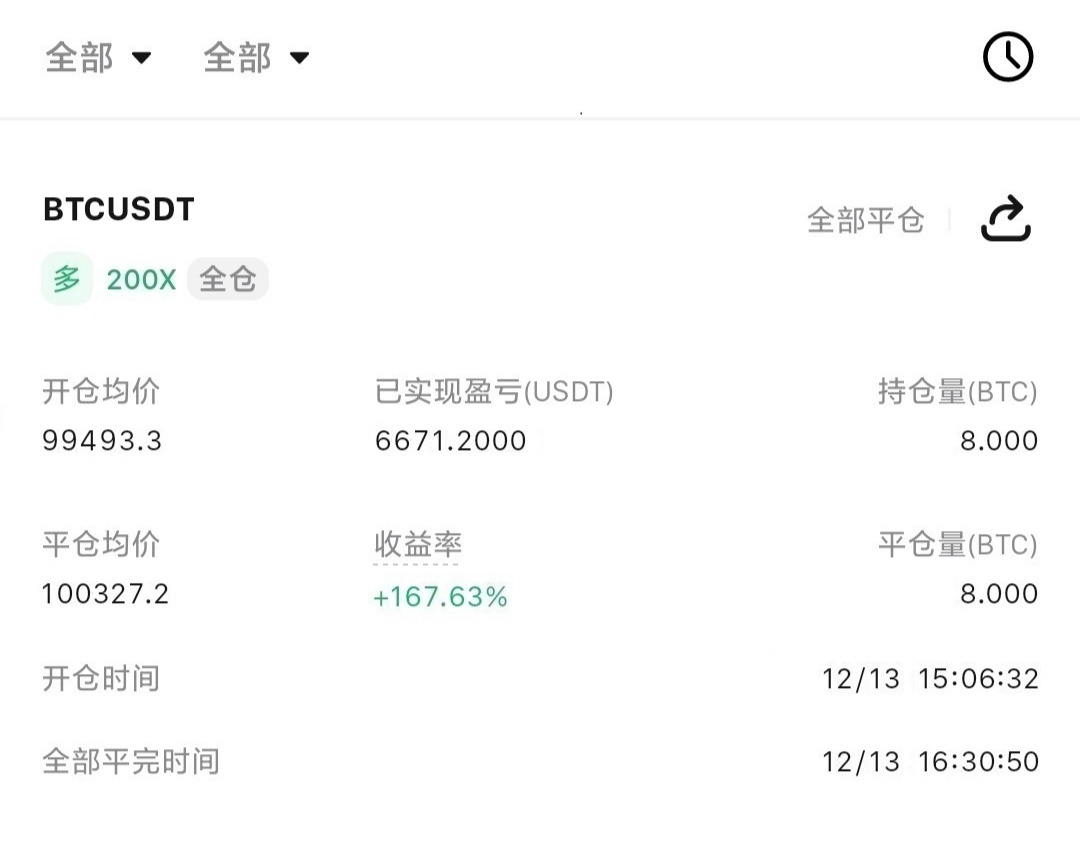Click the open time 12/13 15:06:32

coord(931,679)
